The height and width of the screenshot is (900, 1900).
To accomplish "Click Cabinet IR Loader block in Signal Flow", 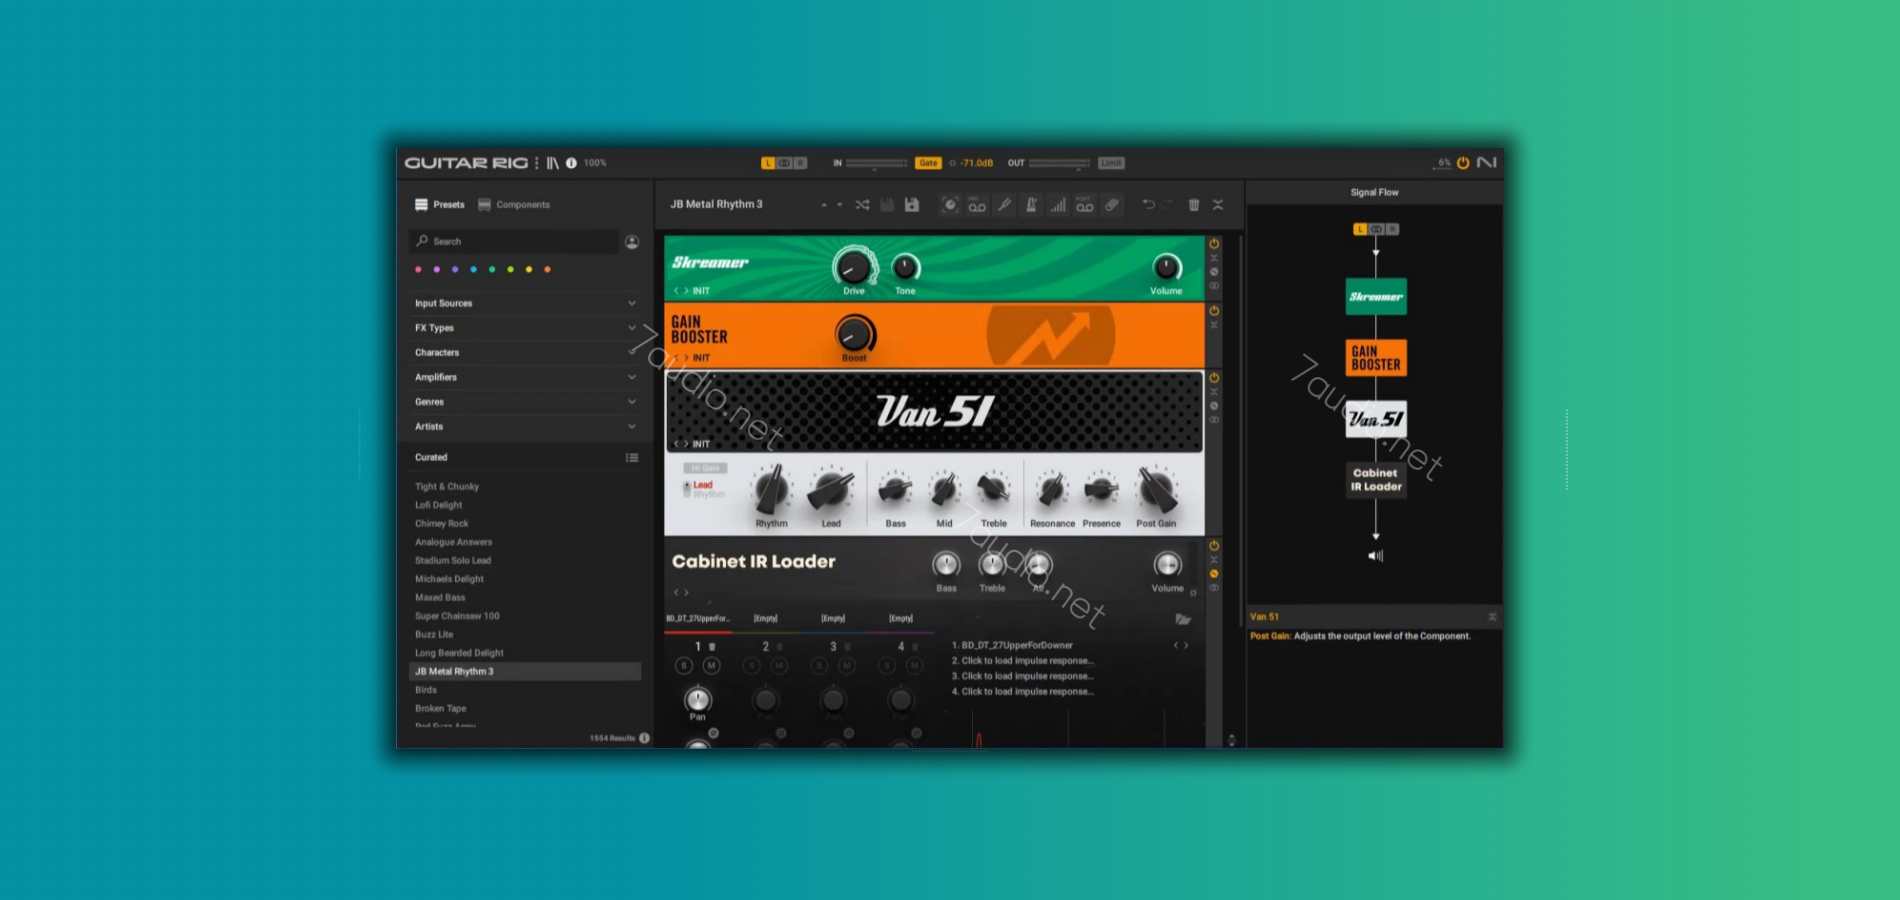I will pyautogui.click(x=1376, y=480).
